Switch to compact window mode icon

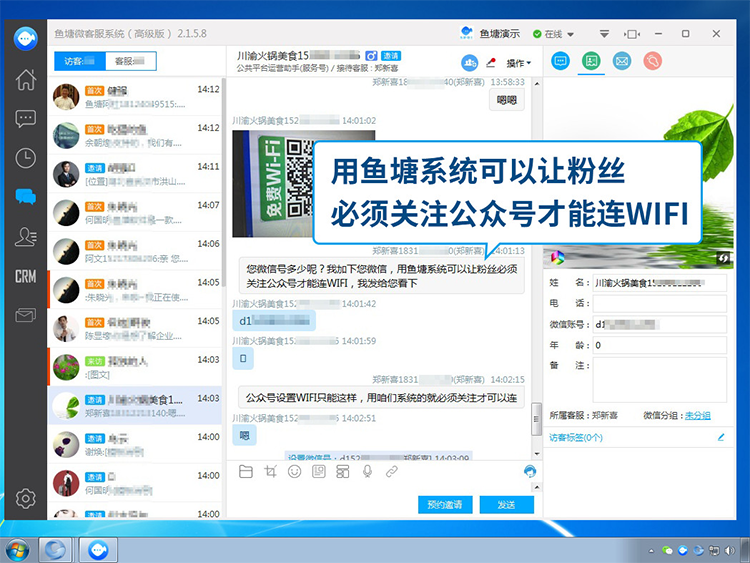pyautogui.click(x=632, y=34)
